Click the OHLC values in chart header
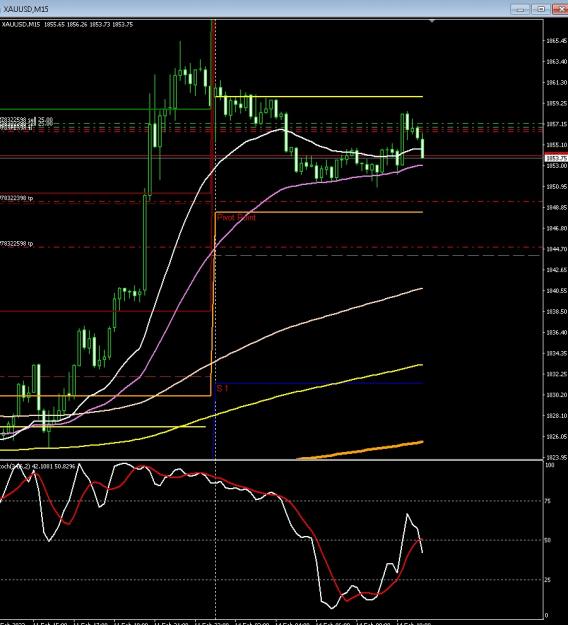Viewport: 568px width, 625px height. pyautogui.click(x=88, y=24)
